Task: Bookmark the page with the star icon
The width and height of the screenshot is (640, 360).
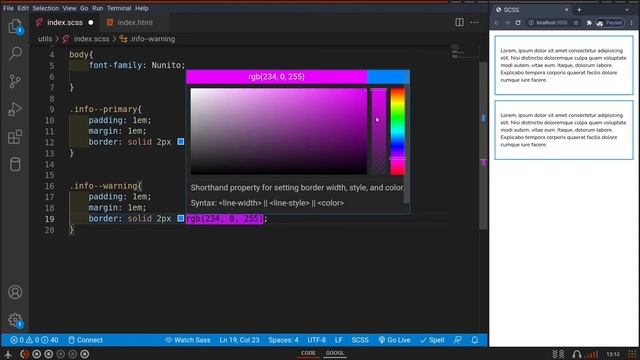Action: click(x=576, y=22)
